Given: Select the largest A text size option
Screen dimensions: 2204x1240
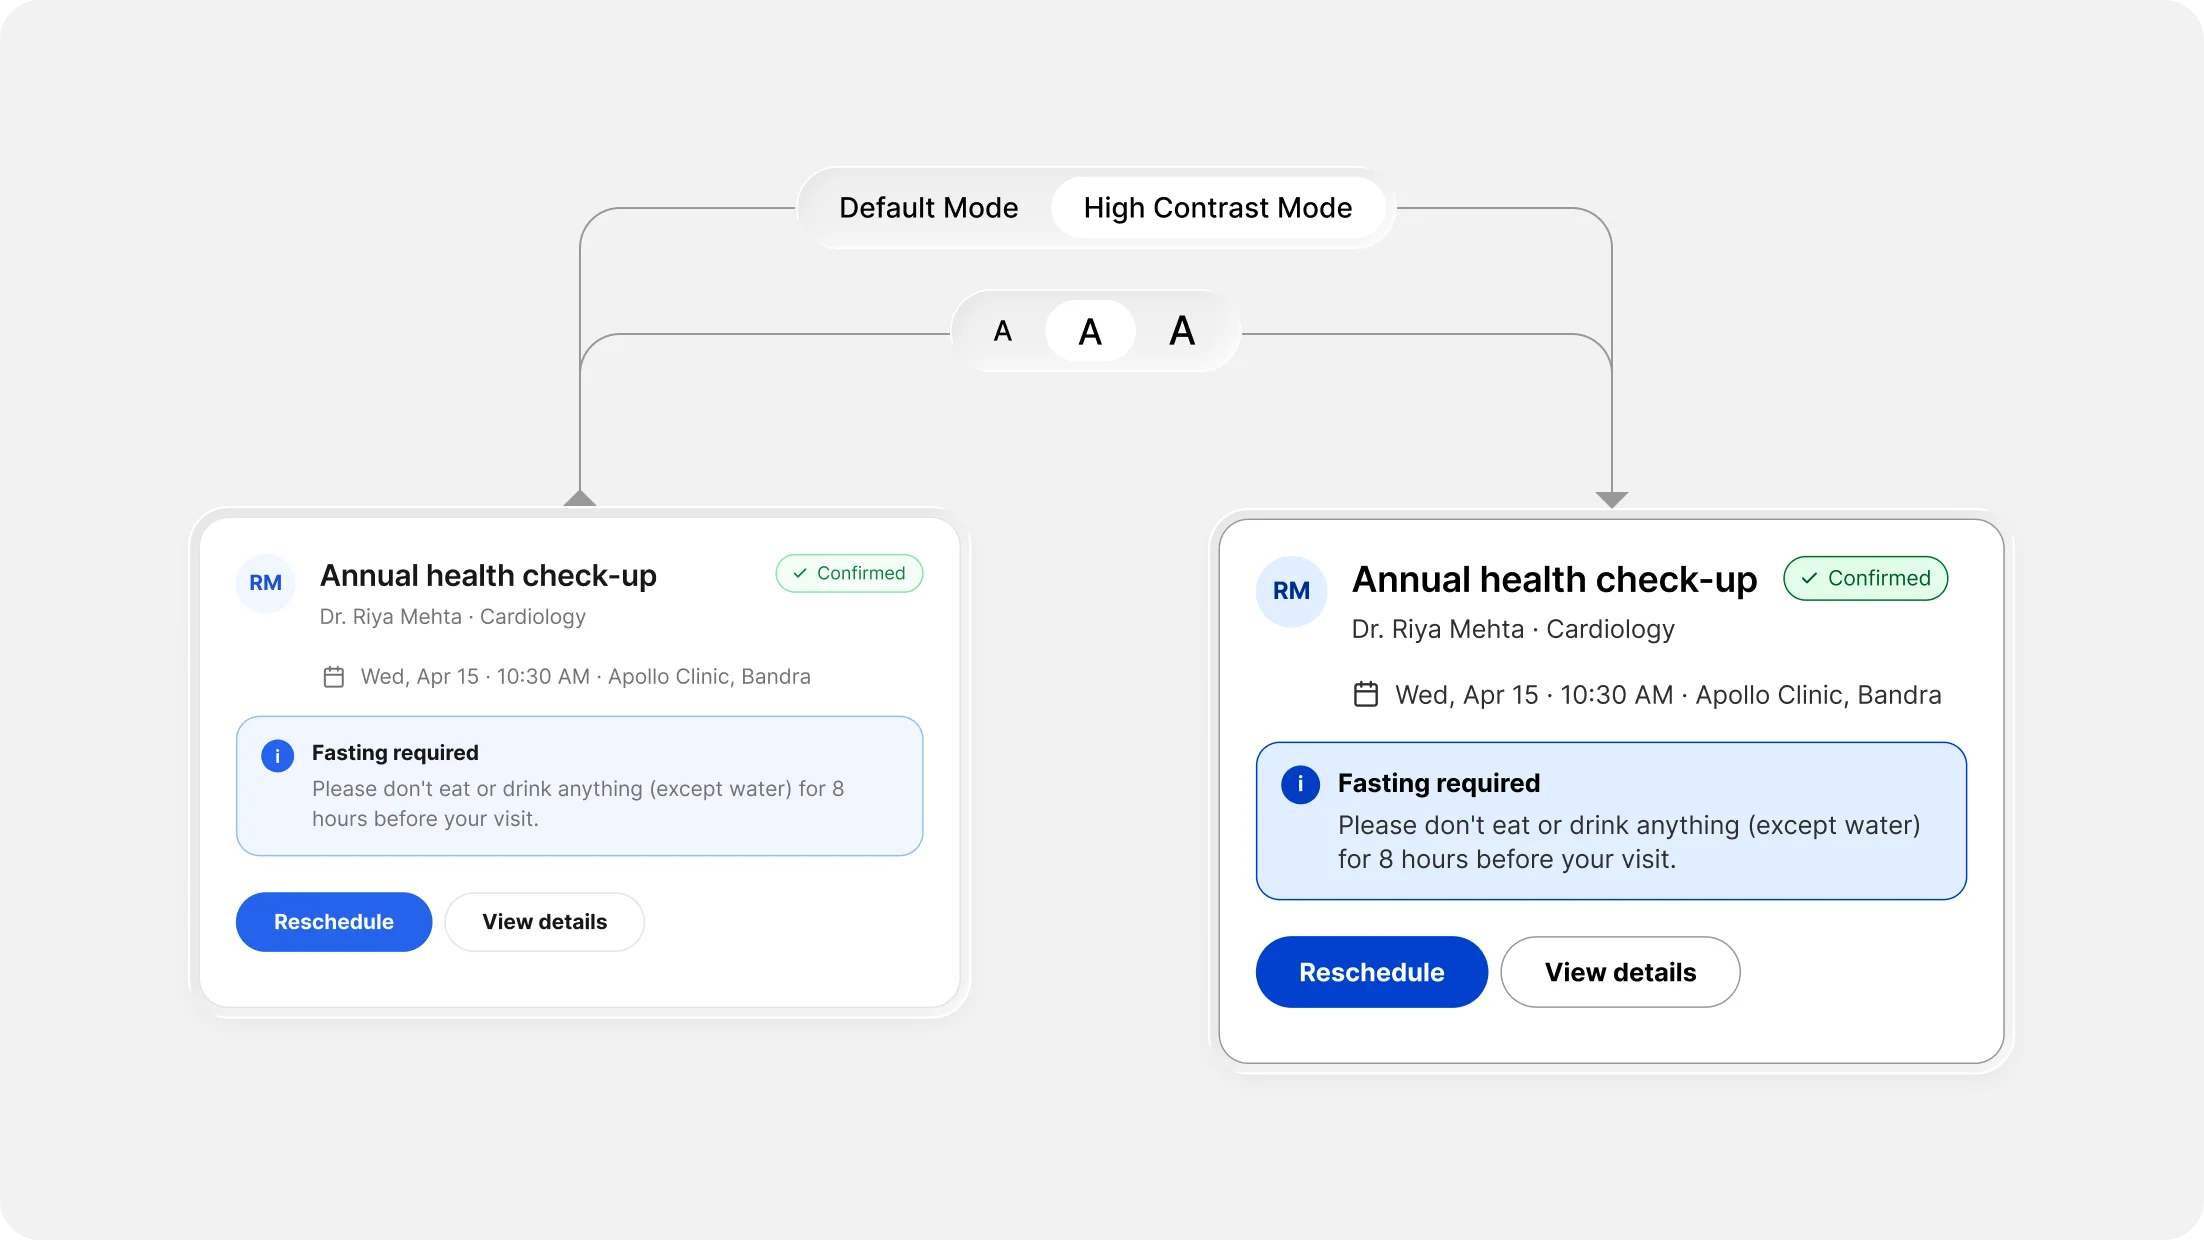Looking at the screenshot, I should pyautogui.click(x=1182, y=331).
